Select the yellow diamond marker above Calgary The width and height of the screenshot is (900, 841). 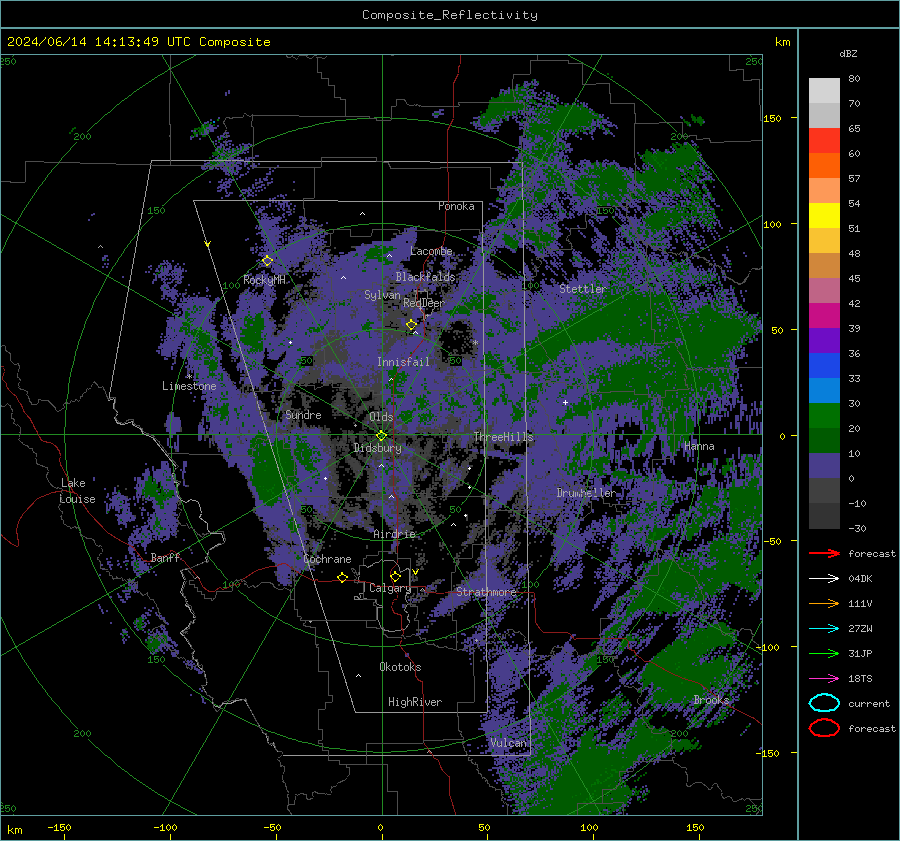[x=395, y=576]
